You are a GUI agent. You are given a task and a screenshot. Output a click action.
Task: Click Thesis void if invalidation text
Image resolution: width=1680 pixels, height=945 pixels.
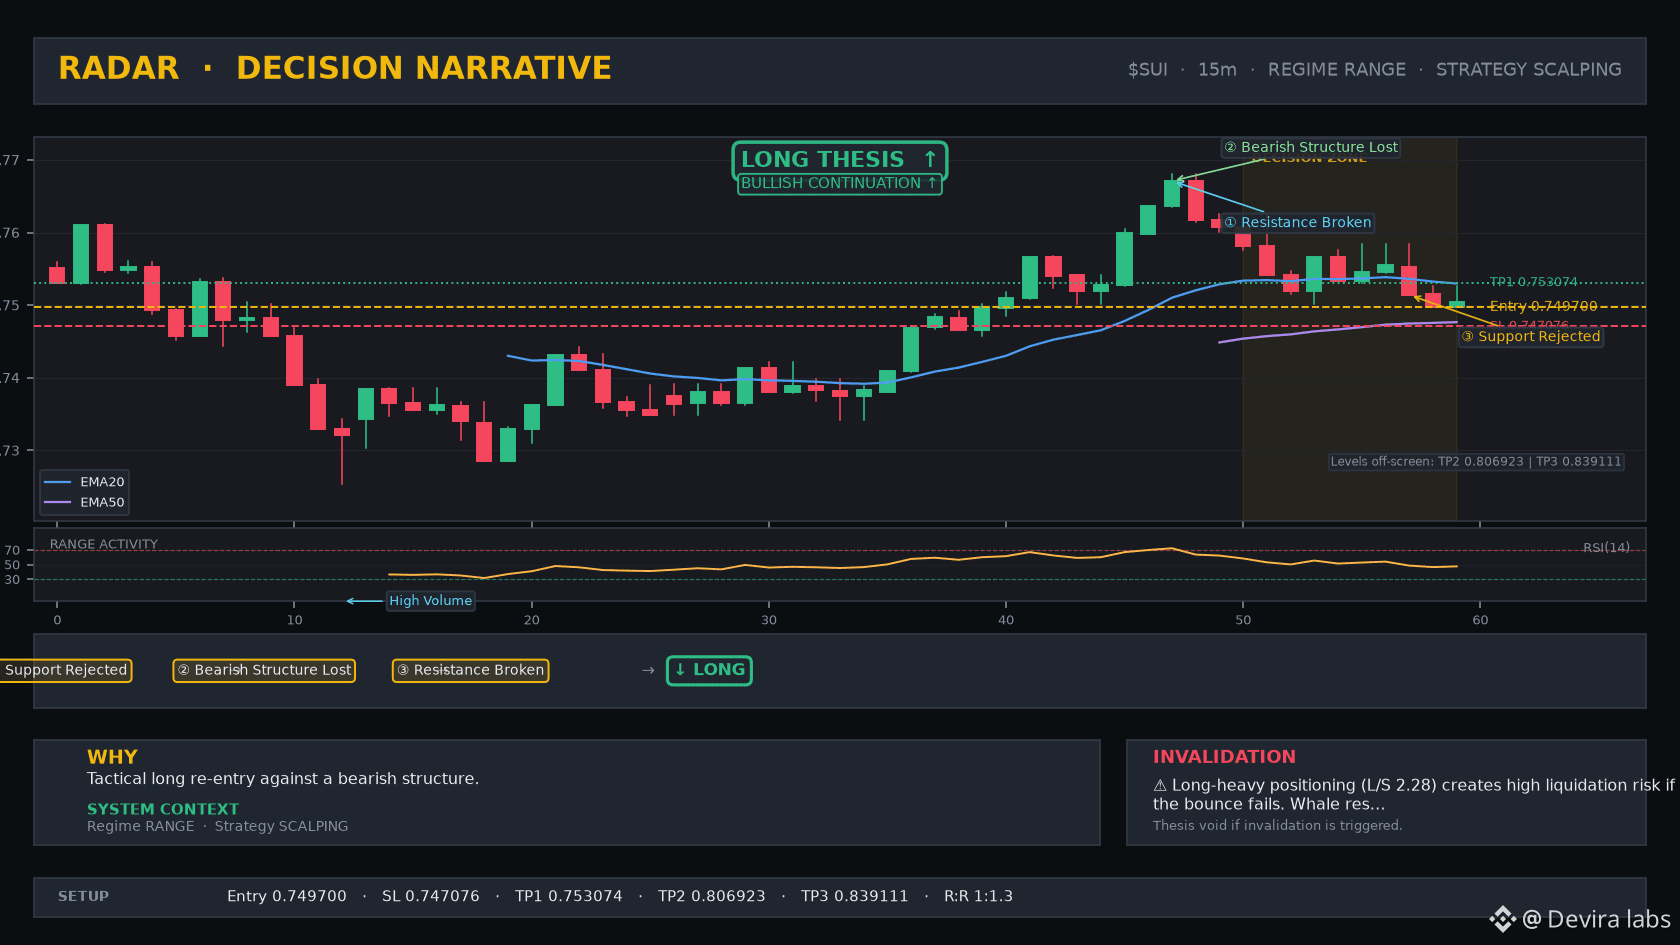click(1277, 825)
